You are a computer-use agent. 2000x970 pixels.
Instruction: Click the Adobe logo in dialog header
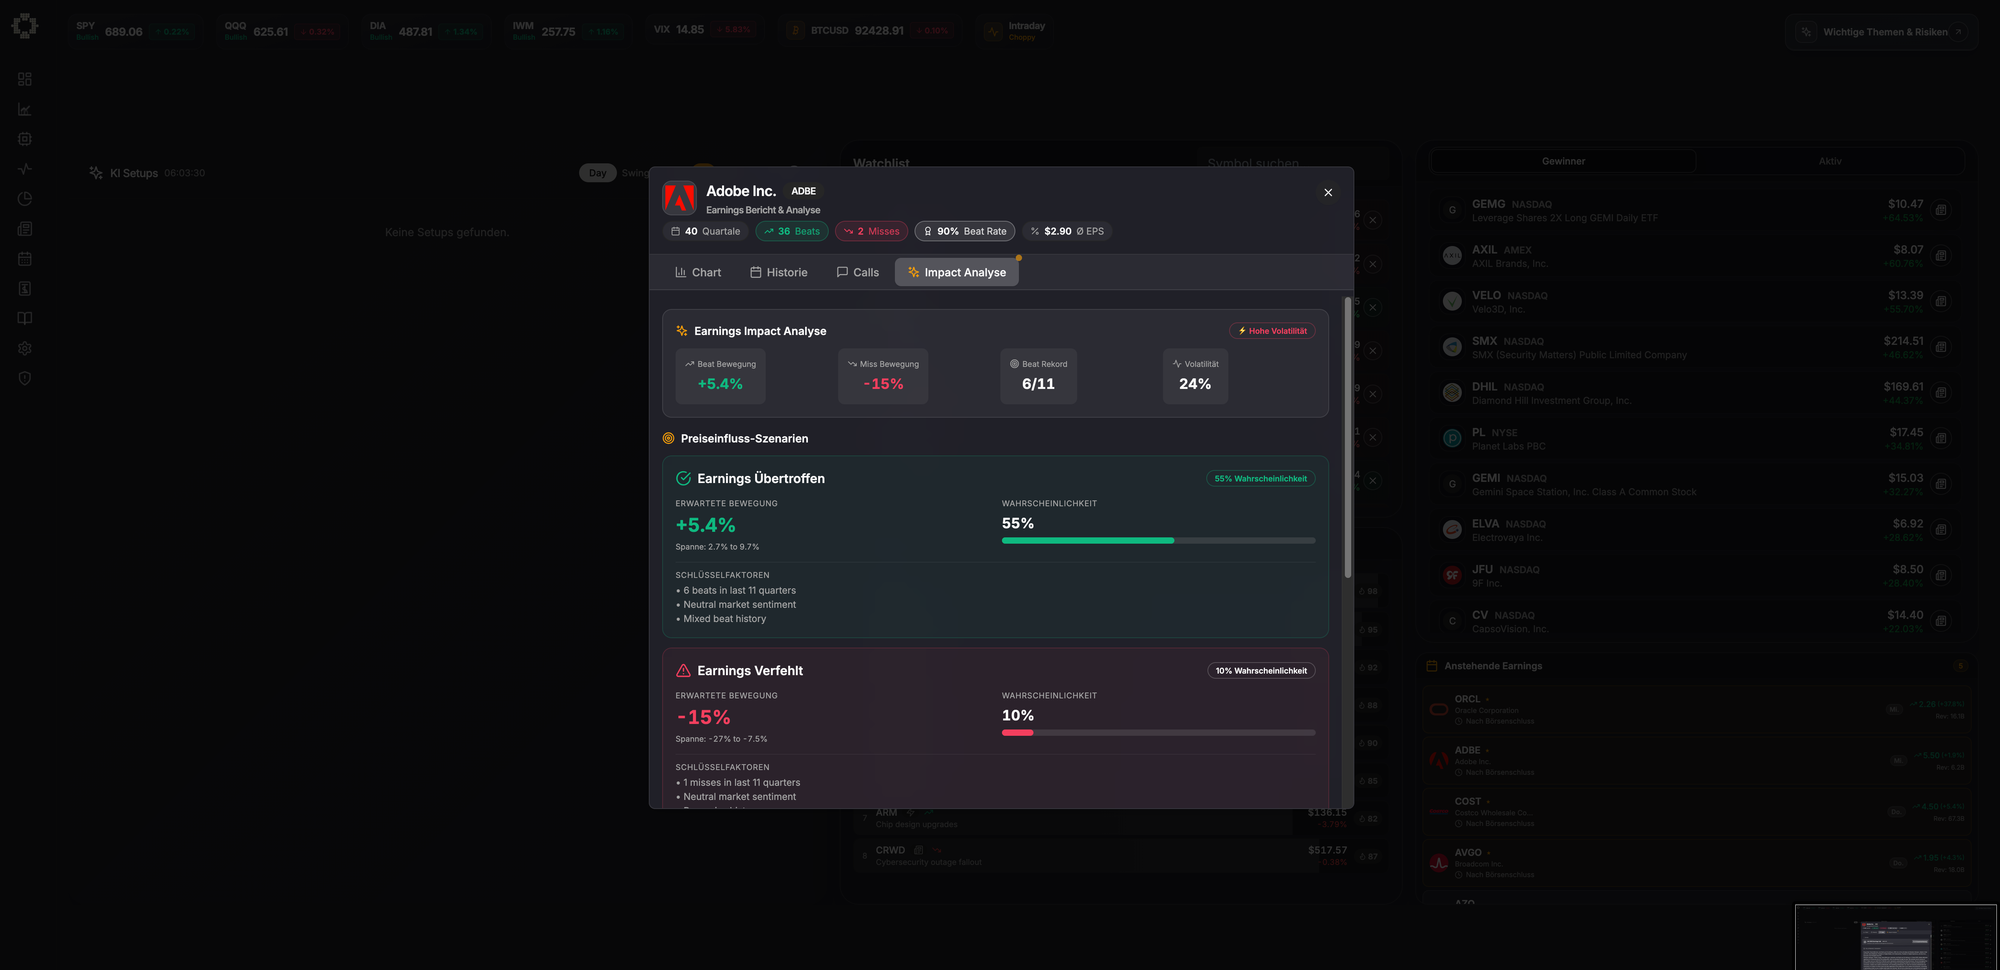[x=680, y=198]
